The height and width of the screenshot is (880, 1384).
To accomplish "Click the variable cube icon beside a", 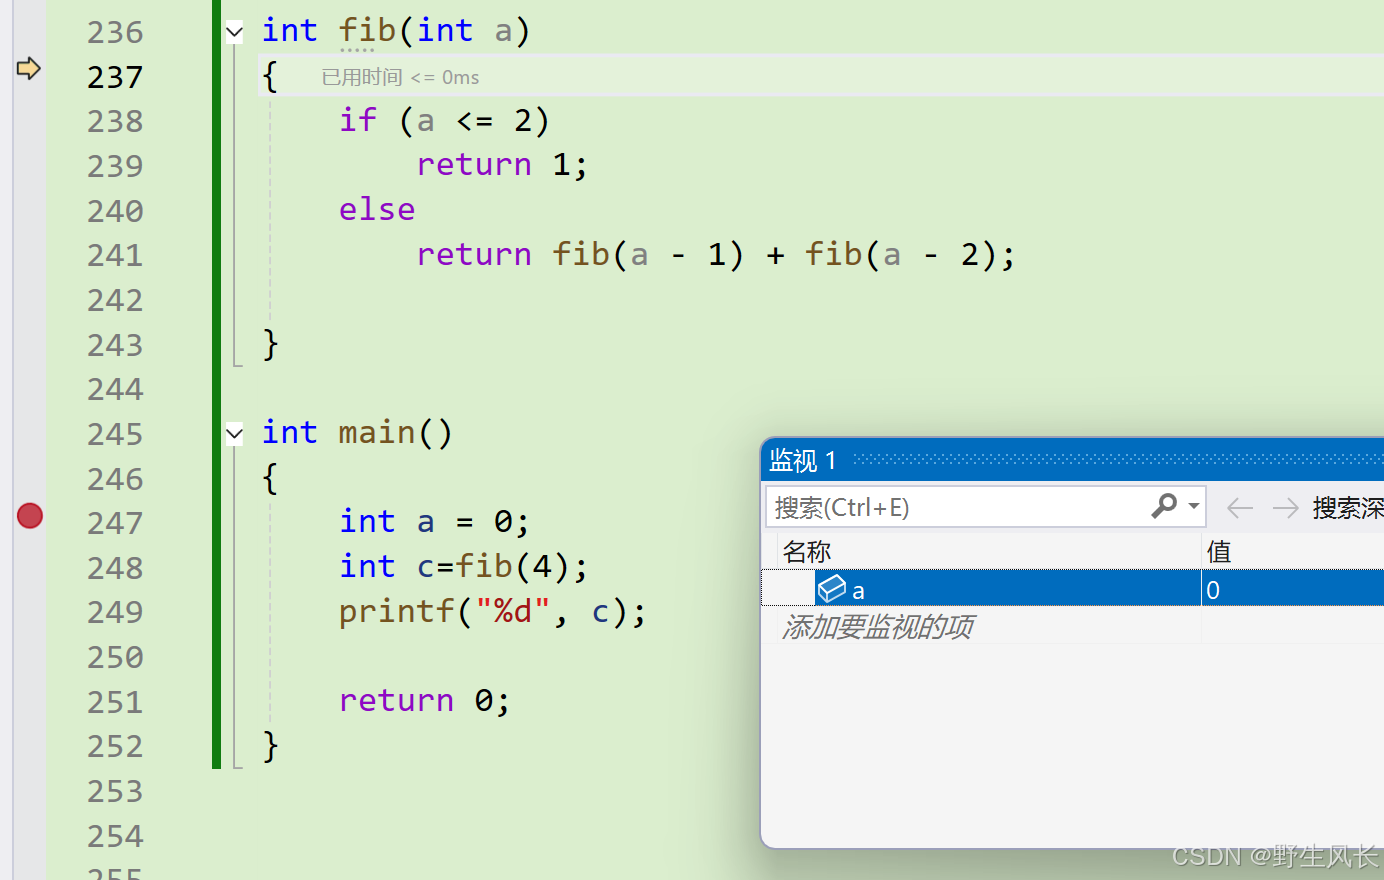I will tap(831, 589).
